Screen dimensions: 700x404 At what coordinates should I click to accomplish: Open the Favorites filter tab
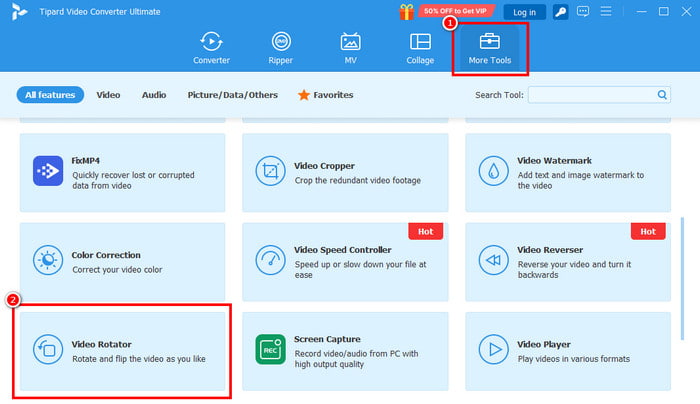click(x=326, y=95)
